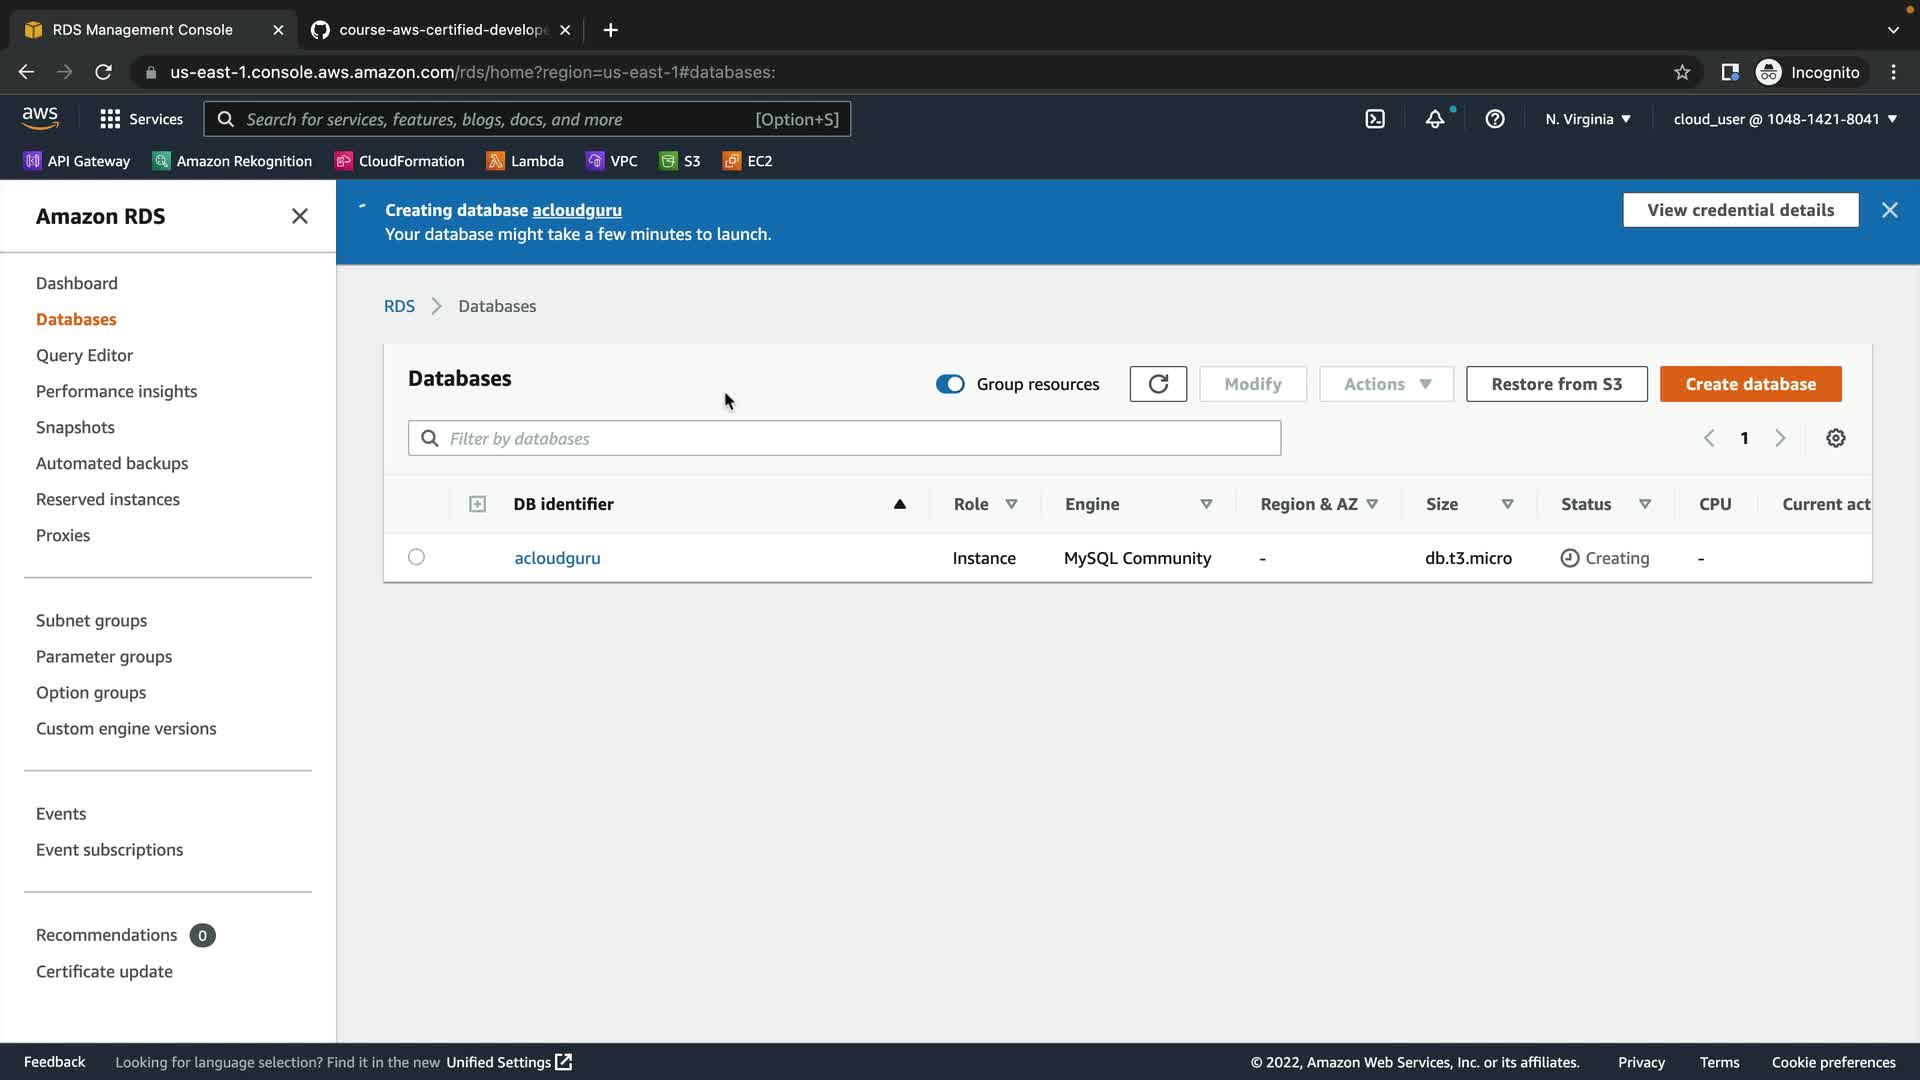Toggle the Group resources switch

click(950, 384)
